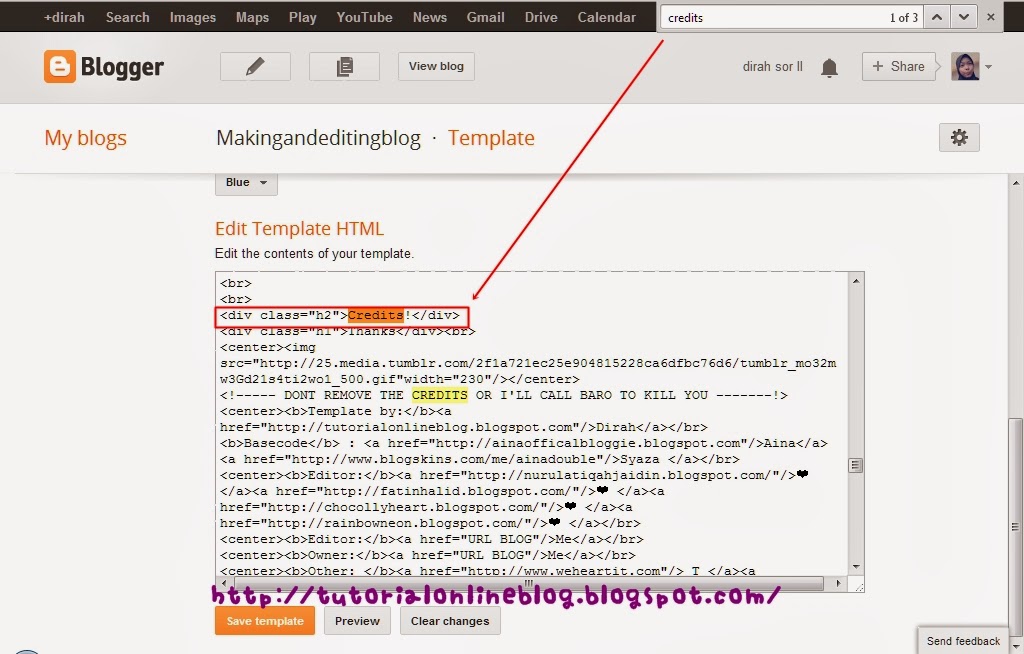Click the editor's vertical scrollbar thumb
Image resolution: width=1024 pixels, height=654 pixels.
(x=856, y=465)
